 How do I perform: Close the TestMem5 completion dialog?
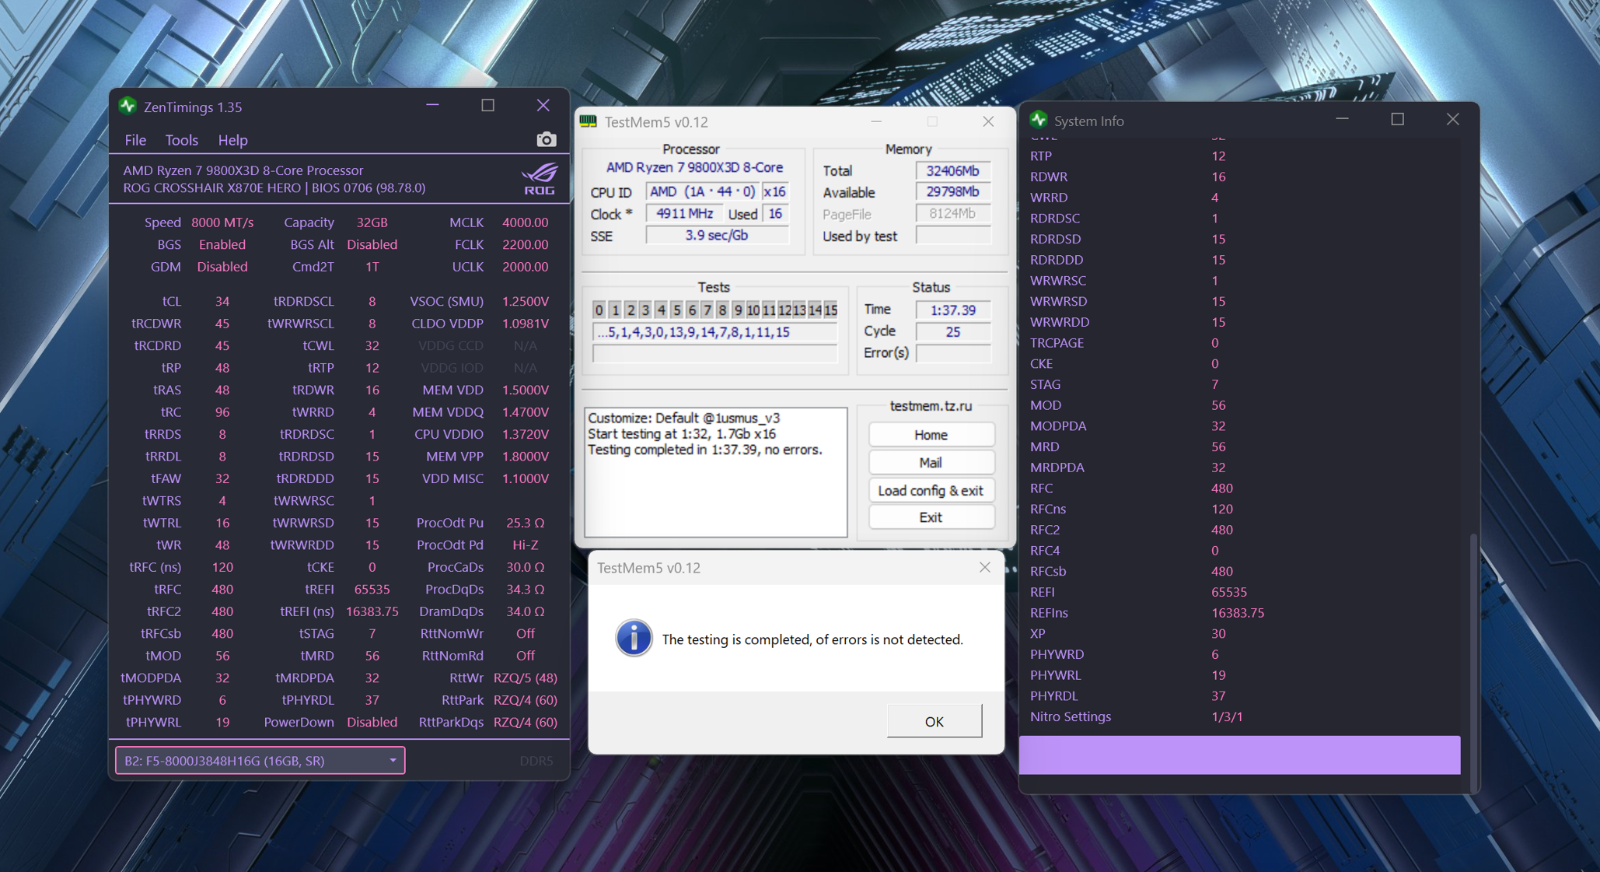click(985, 567)
